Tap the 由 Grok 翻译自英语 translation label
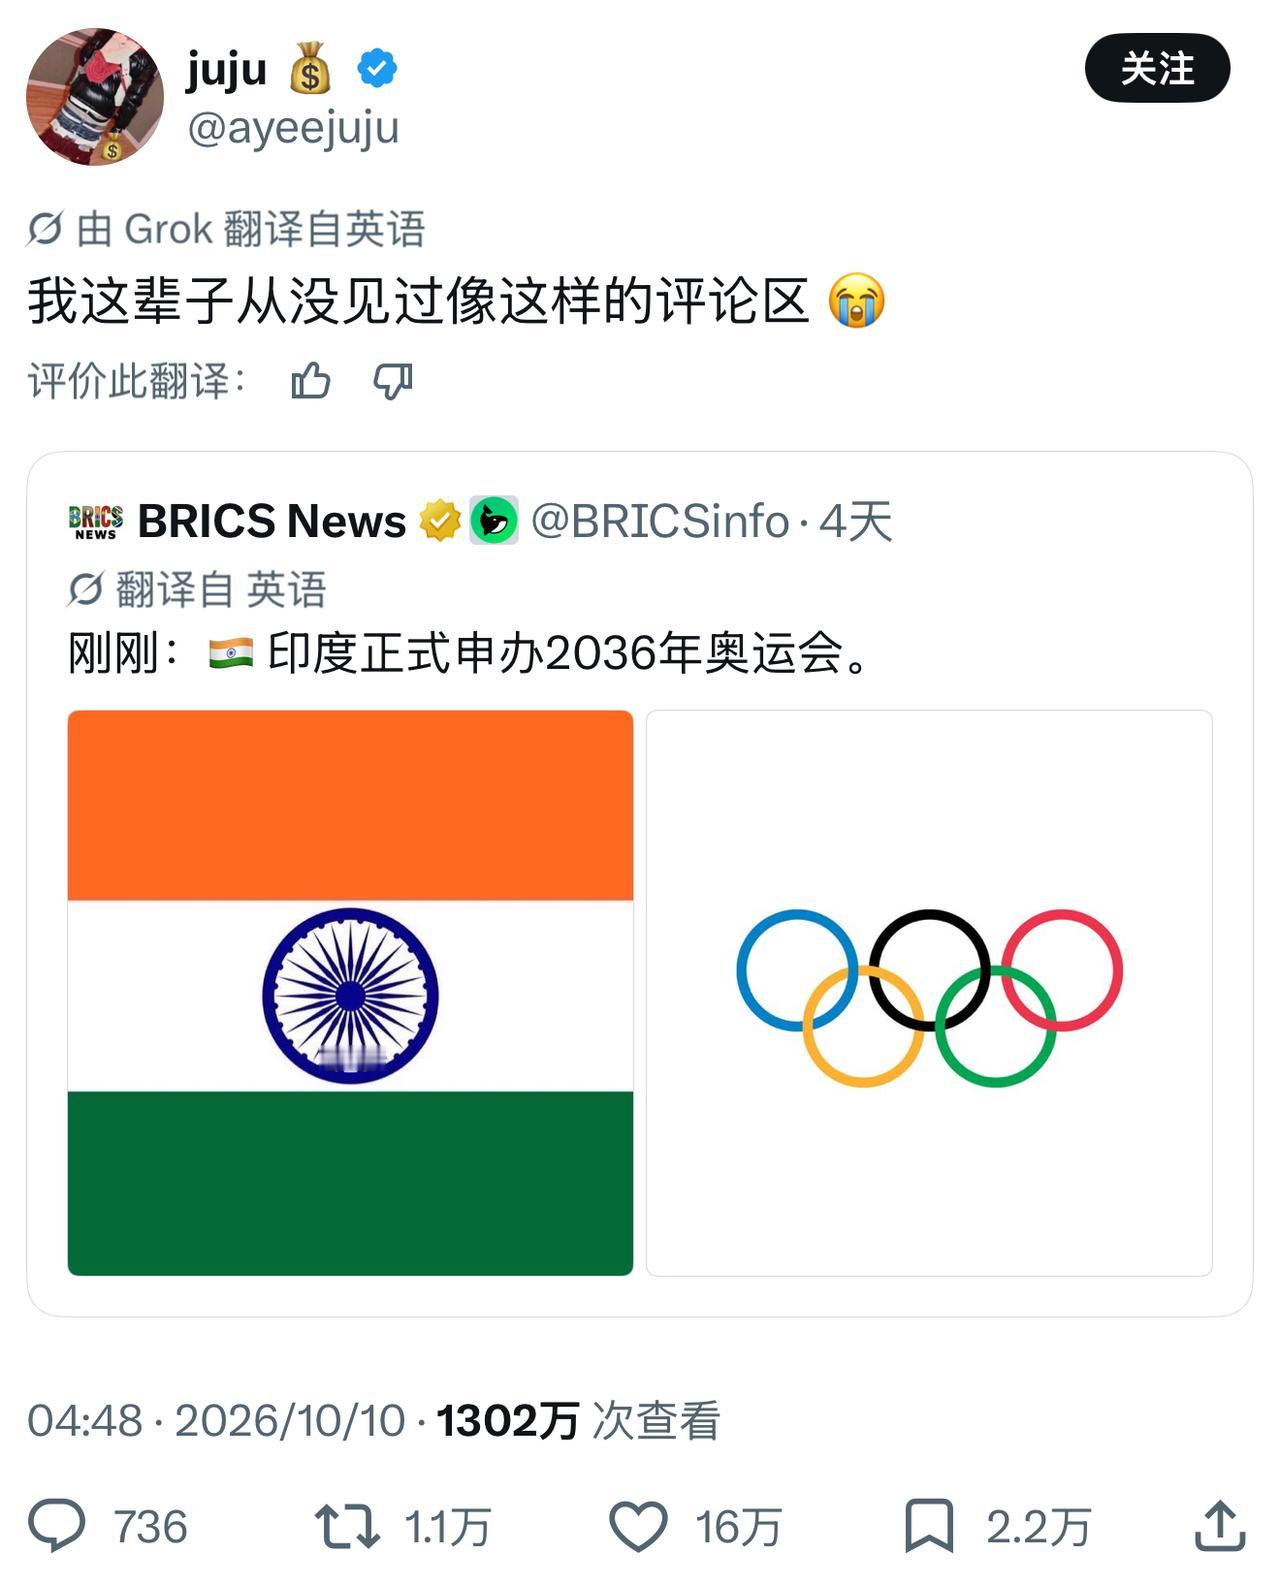This screenshot has width=1280, height=1585. (226, 229)
